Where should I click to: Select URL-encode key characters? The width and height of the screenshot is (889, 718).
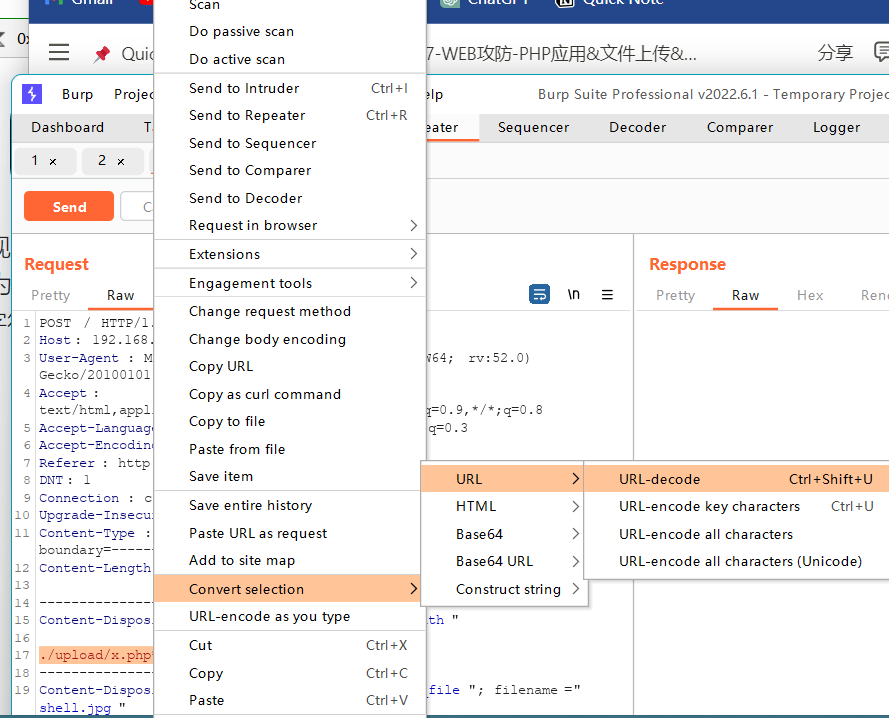point(736,506)
